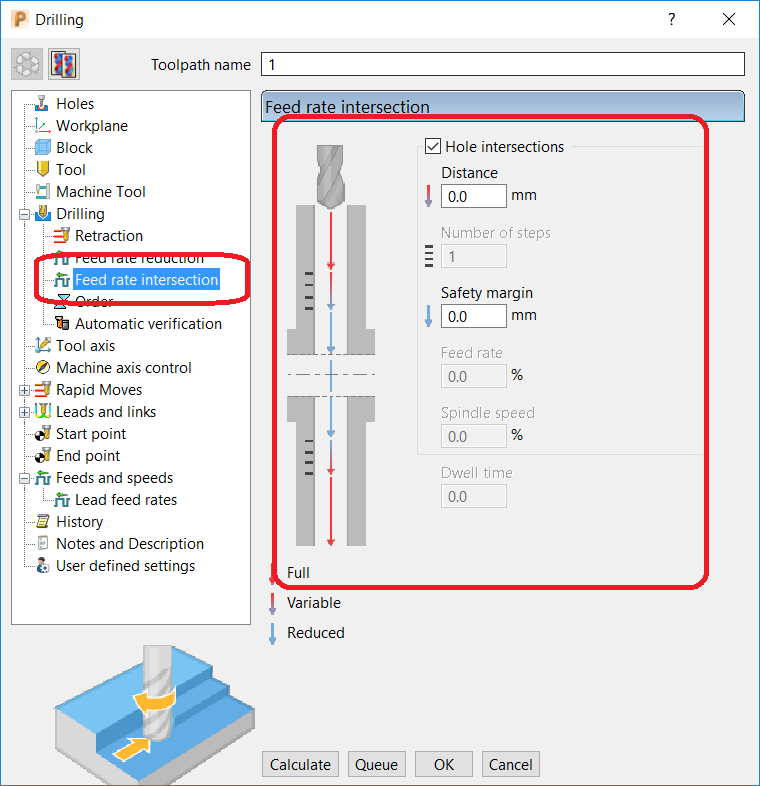The height and width of the screenshot is (786, 760).
Task: Click the Safety margin value field
Action: click(474, 316)
